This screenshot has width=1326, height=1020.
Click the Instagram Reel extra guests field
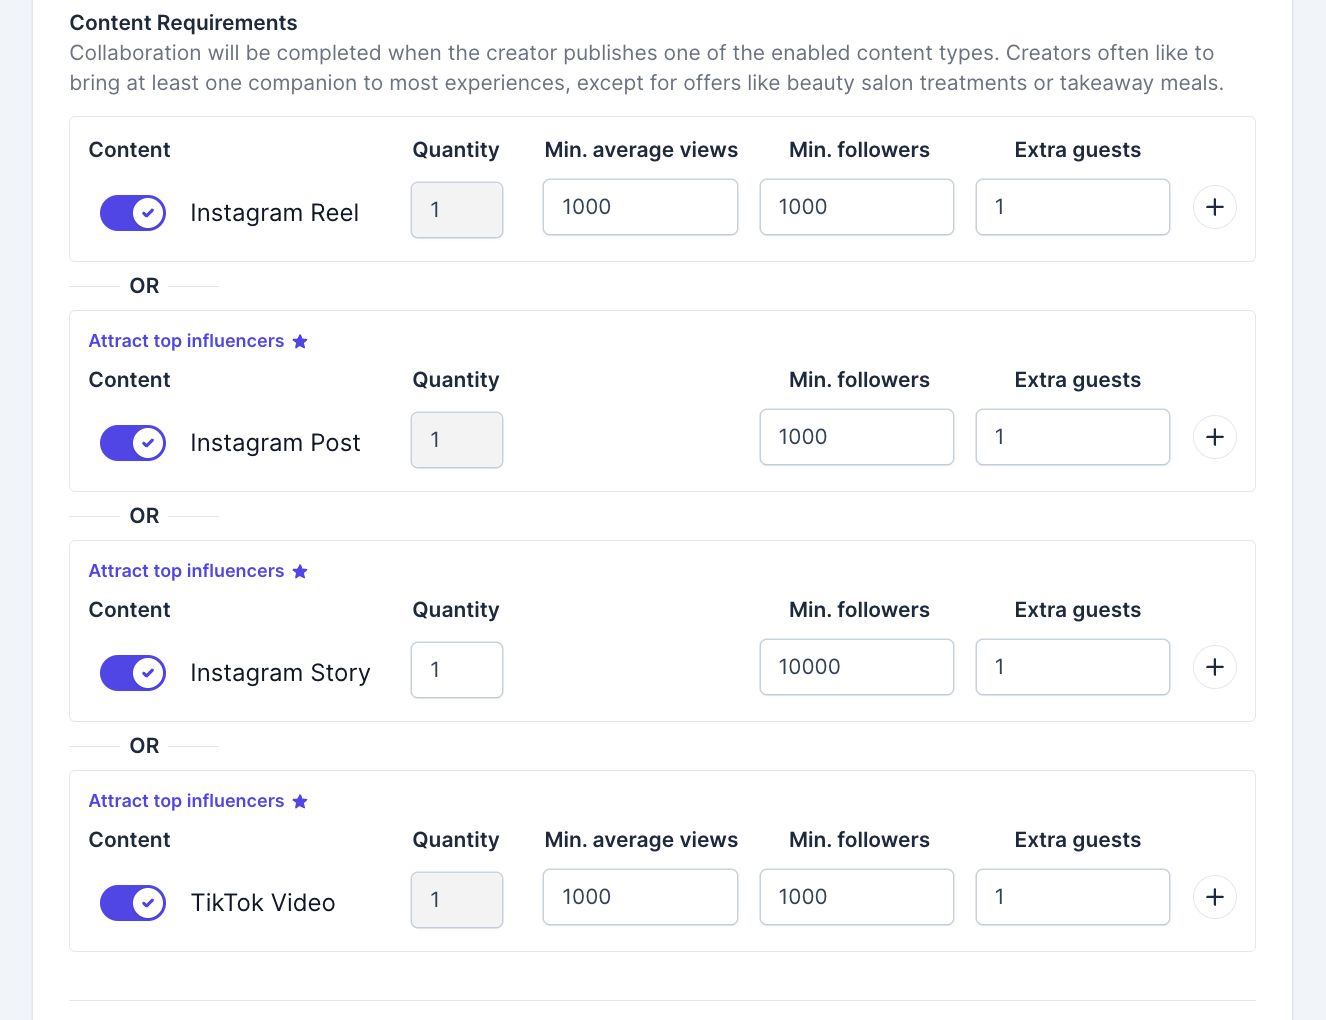point(1073,207)
